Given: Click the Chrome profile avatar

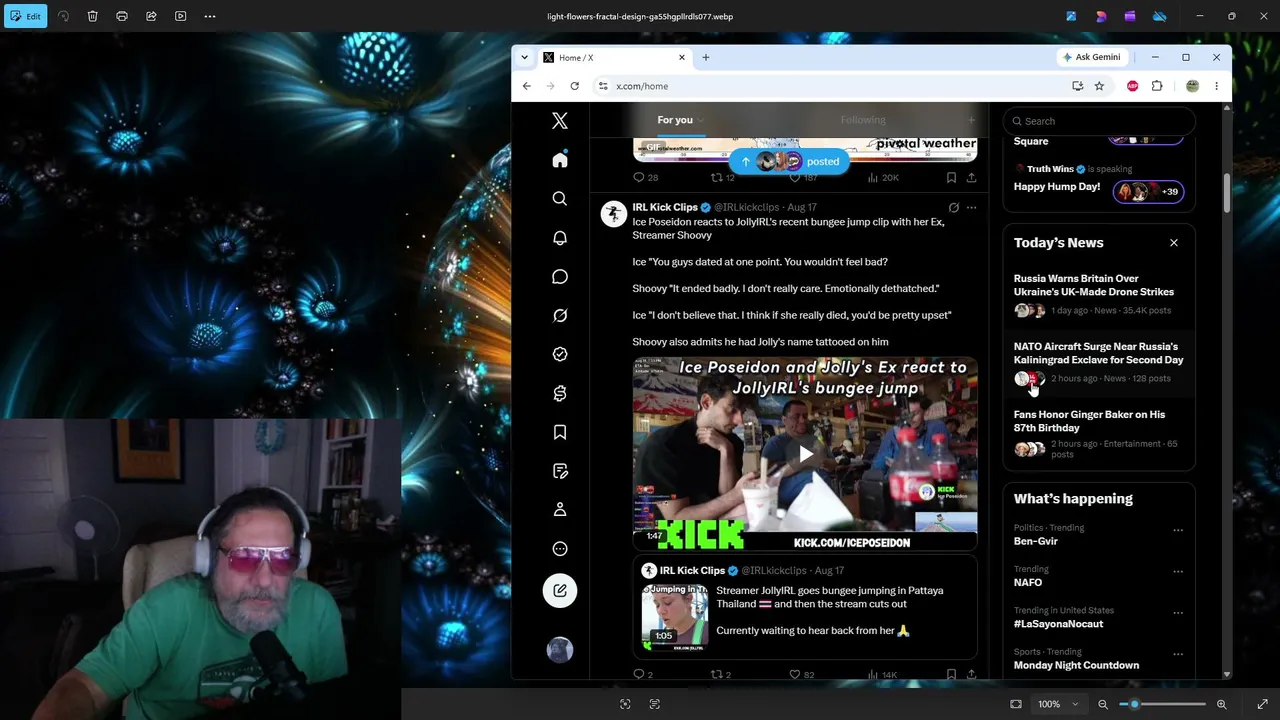Looking at the screenshot, I should (x=1192, y=86).
